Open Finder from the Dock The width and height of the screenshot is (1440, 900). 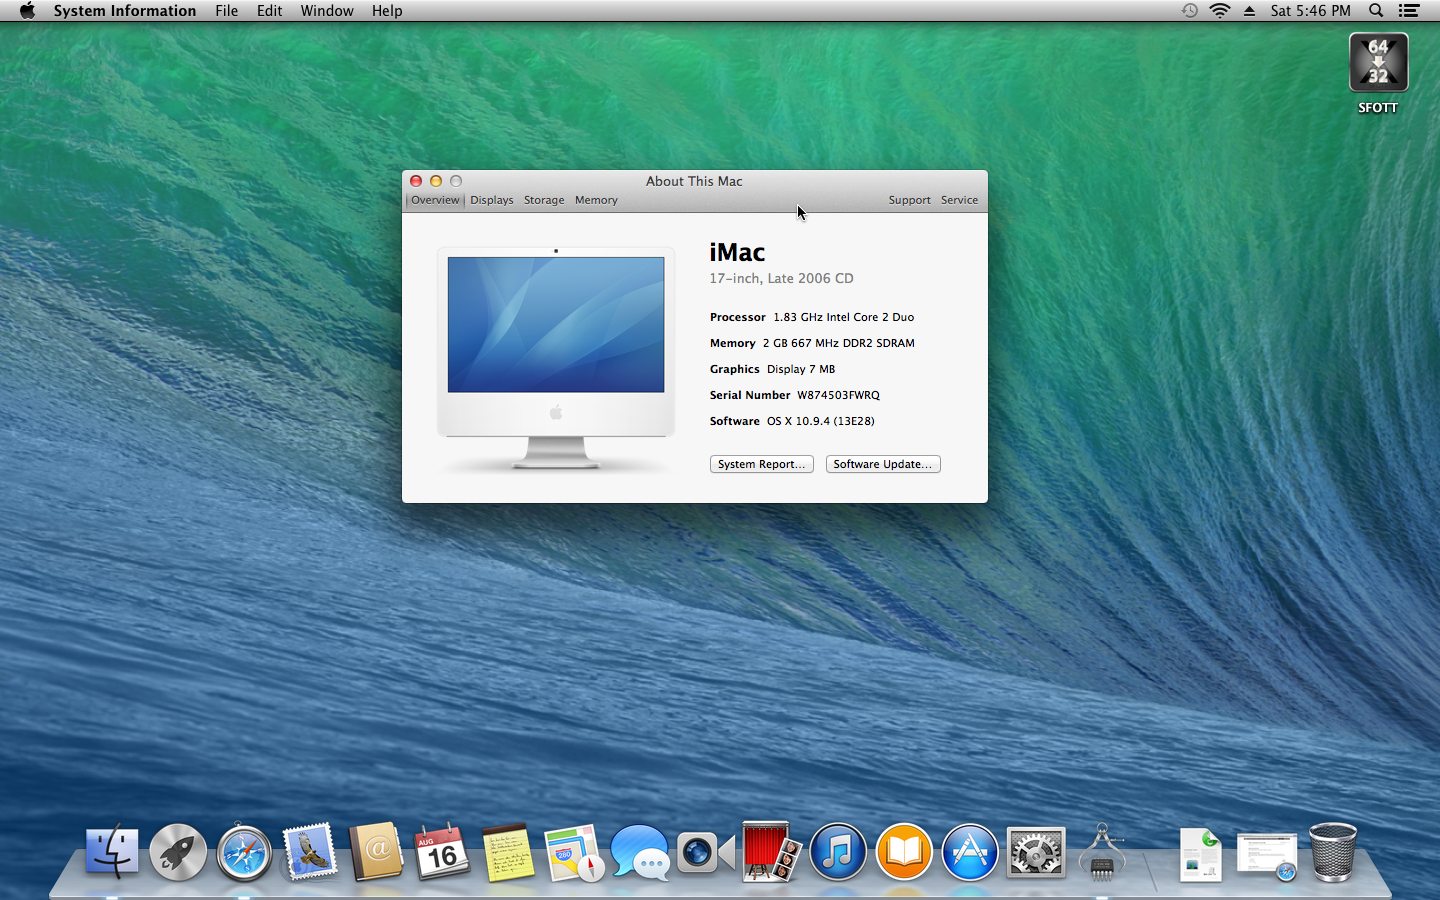tap(111, 852)
